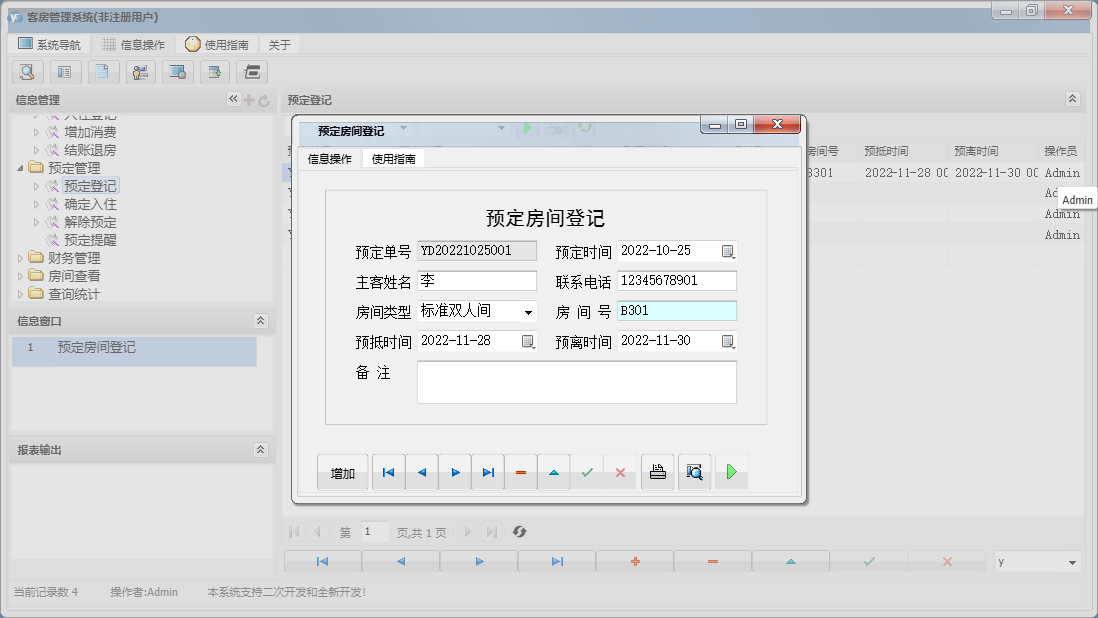Viewport: 1098px width, 618px height.
Task: Open the 预定时间 date picker
Action: 727,250
